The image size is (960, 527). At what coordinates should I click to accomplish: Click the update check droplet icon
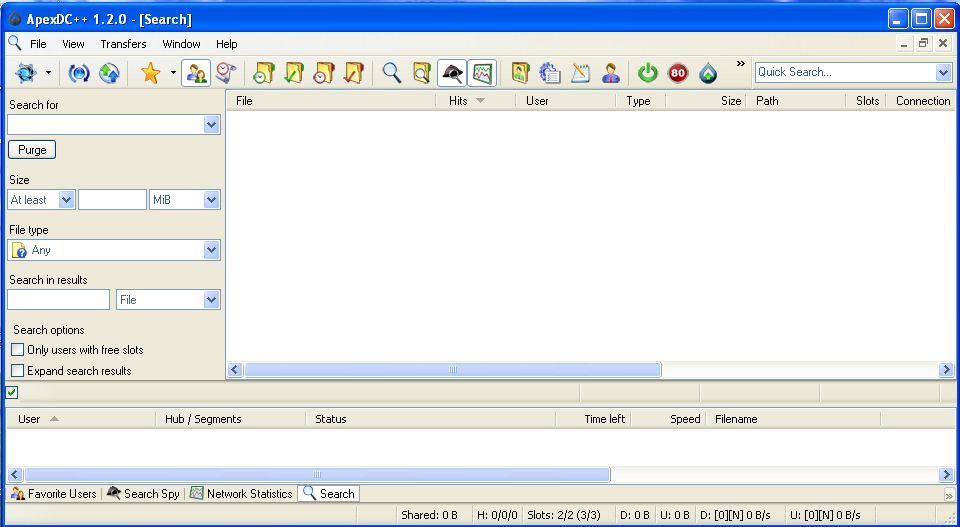[708, 73]
